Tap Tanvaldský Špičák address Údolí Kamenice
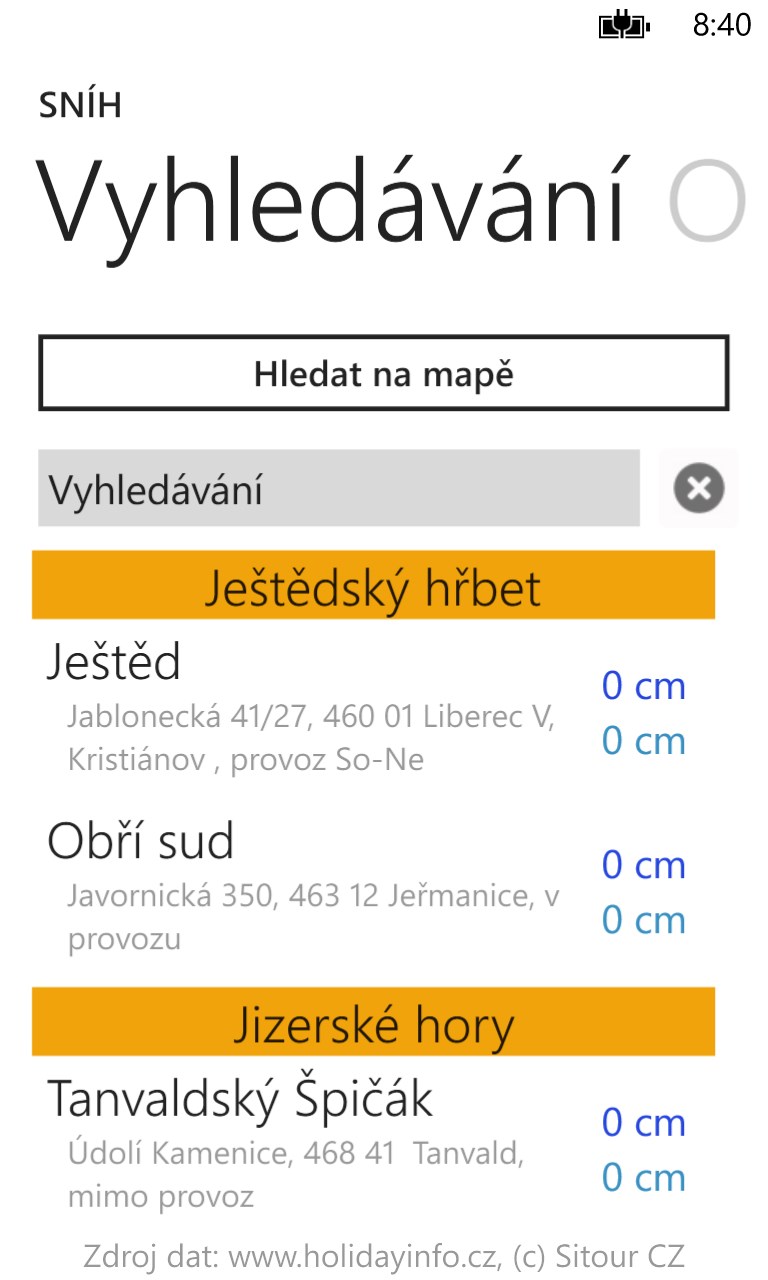768x1280 pixels. (x=296, y=1174)
